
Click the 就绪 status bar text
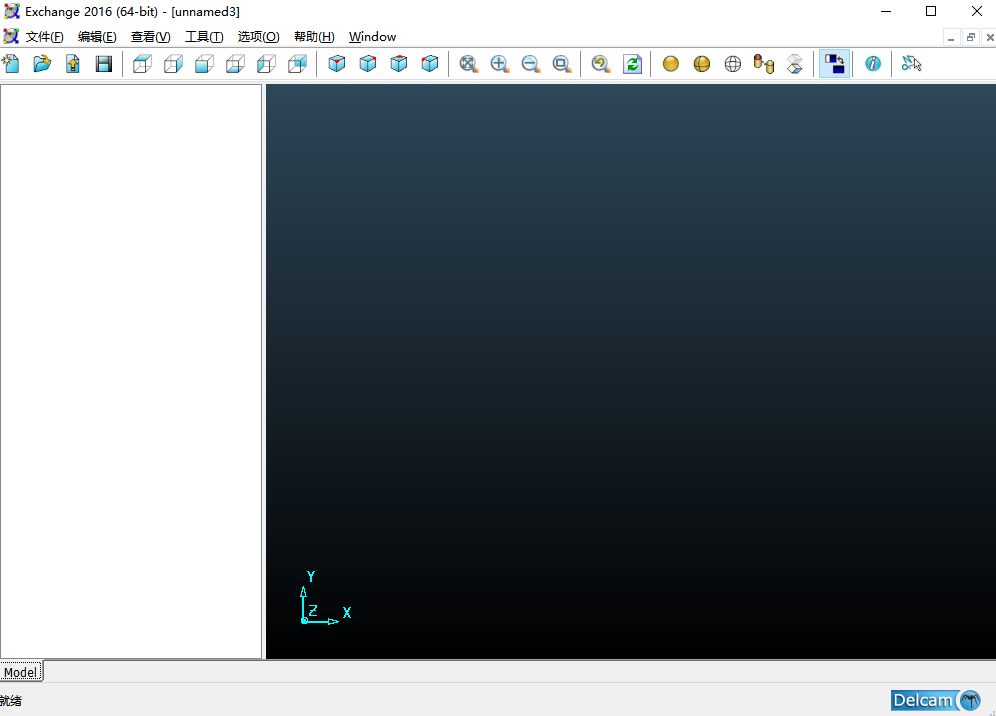point(11,701)
